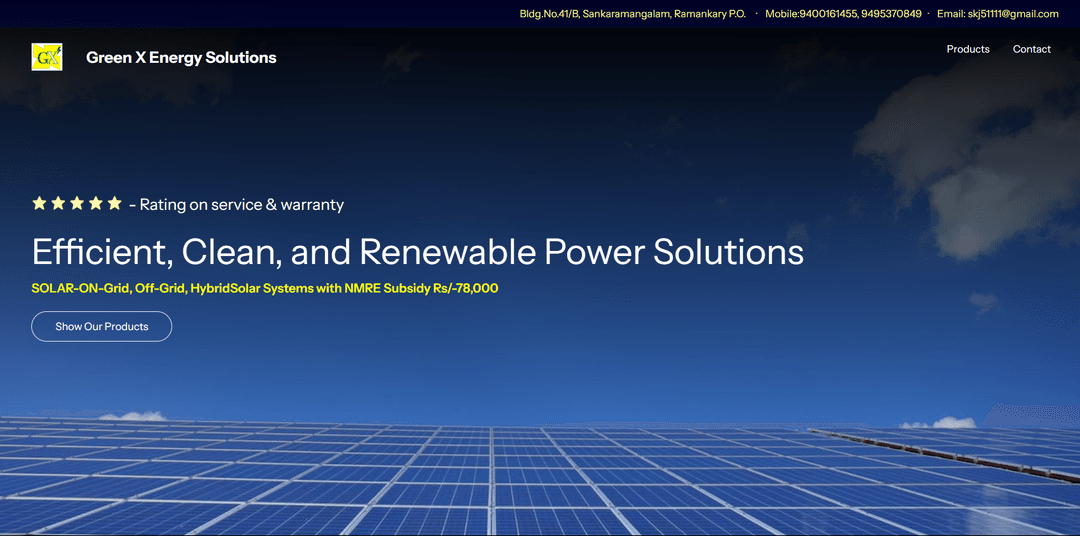Click the fifth rating star
Screen dimensions: 1080x536
[x=114, y=203]
